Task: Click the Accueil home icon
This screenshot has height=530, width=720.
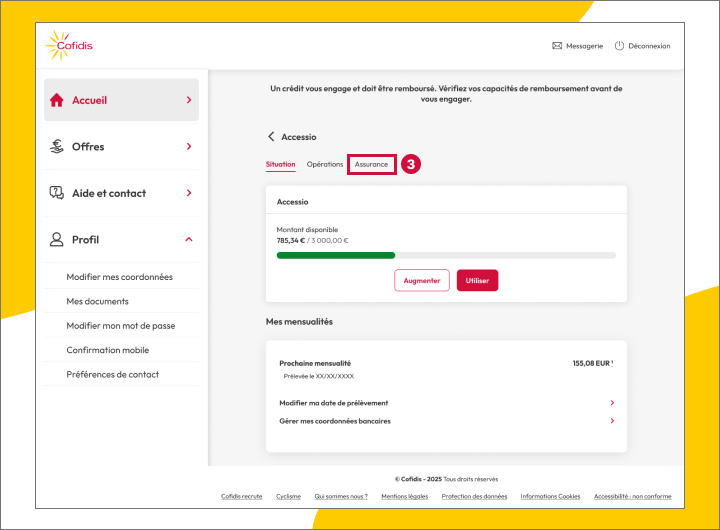Action: pos(57,100)
